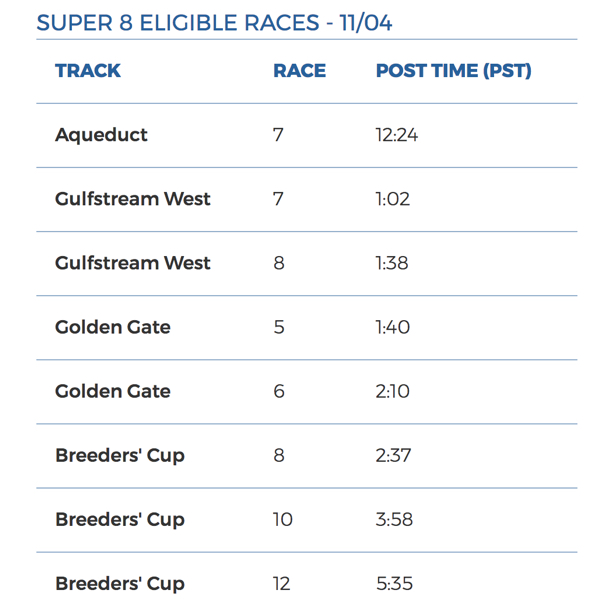
Task: Click the 2:10 post time
Action: click(x=392, y=391)
